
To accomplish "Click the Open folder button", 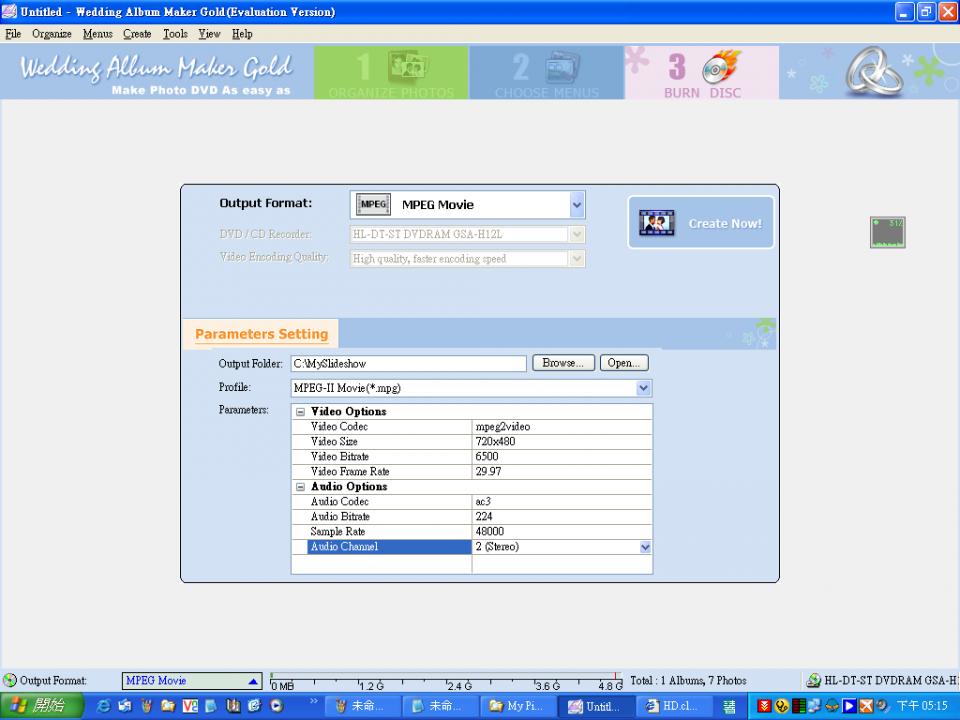I will point(625,363).
